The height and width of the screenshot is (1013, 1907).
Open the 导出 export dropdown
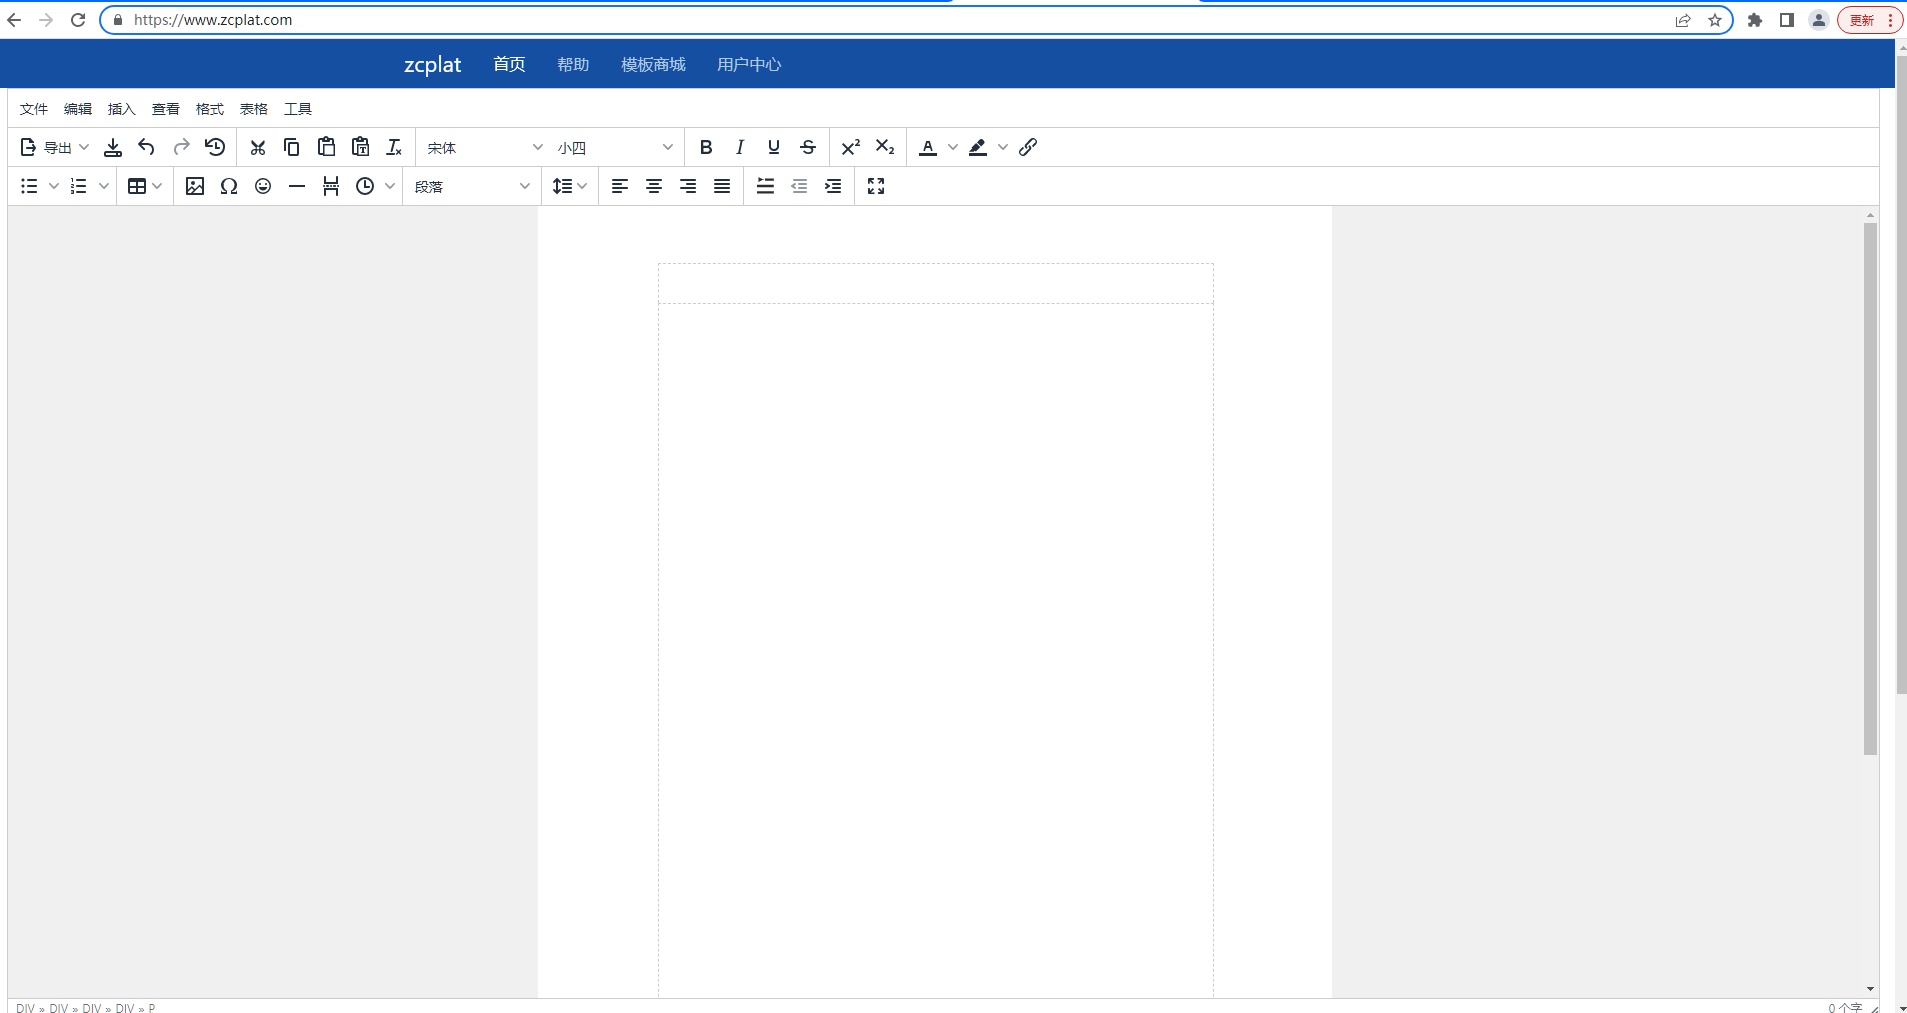(x=55, y=147)
